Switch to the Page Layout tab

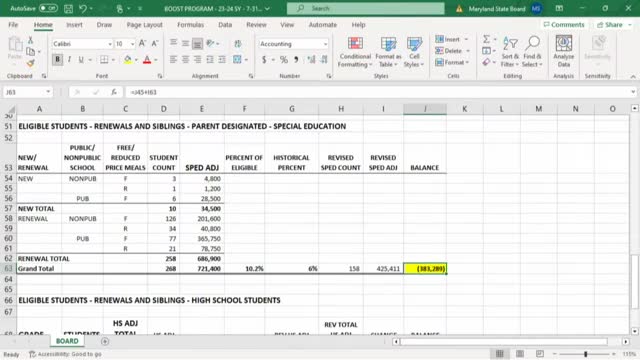coord(144,25)
